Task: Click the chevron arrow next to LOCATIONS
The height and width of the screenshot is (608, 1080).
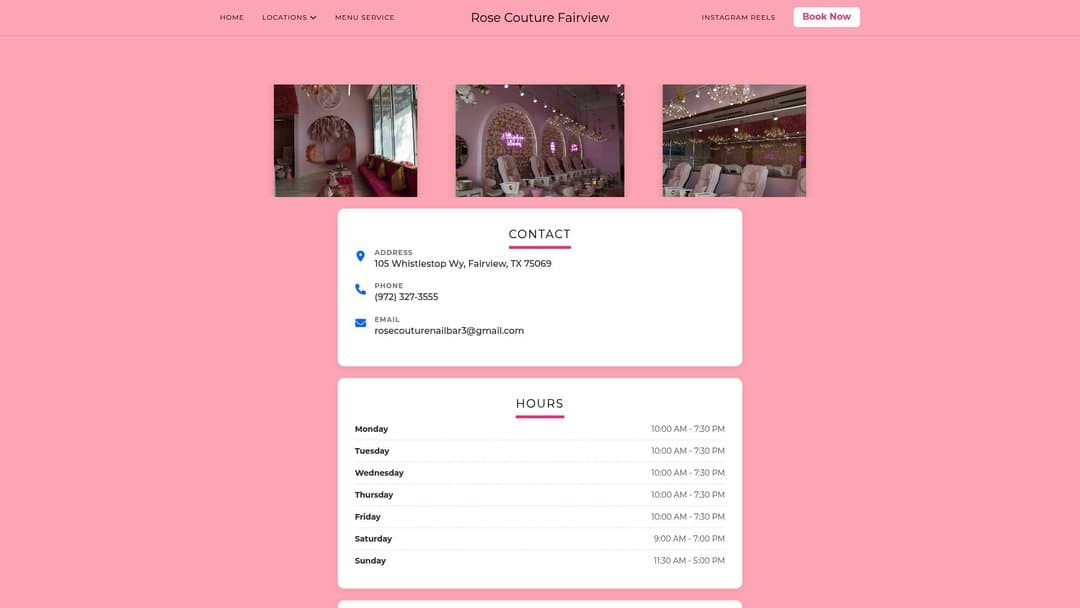Action: [x=313, y=17]
